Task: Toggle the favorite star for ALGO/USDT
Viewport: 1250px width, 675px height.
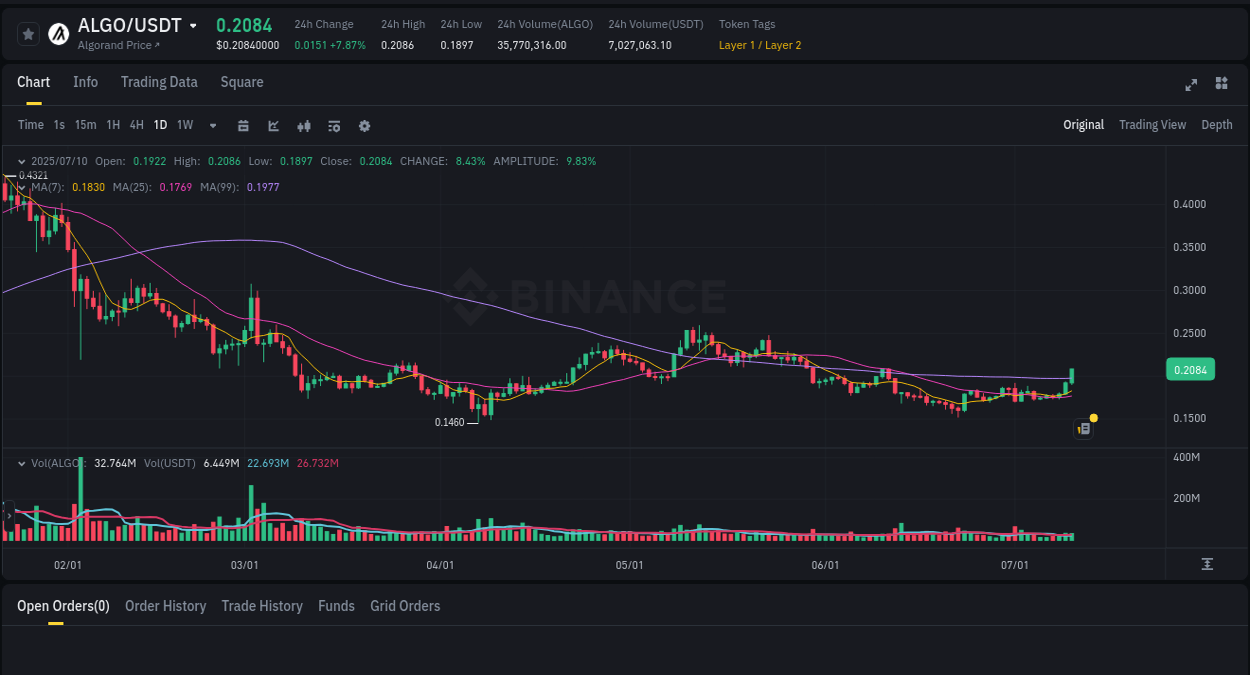Action: (28, 33)
